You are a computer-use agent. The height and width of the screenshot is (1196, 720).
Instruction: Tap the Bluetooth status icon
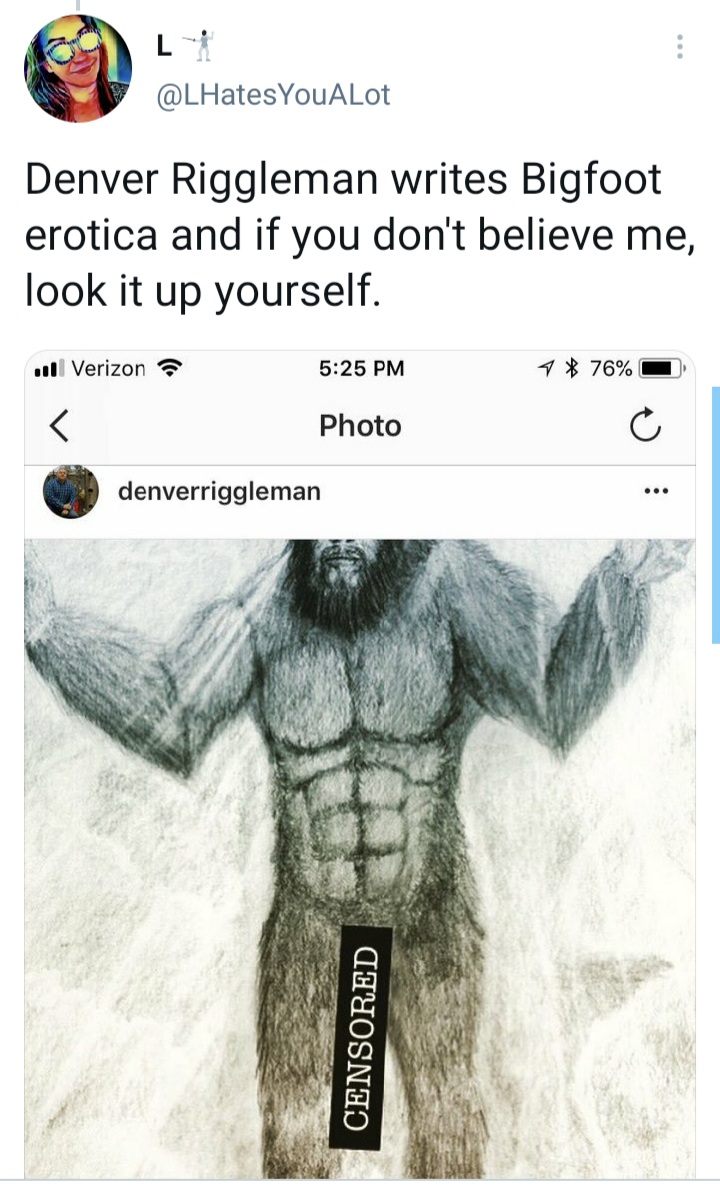(x=571, y=368)
